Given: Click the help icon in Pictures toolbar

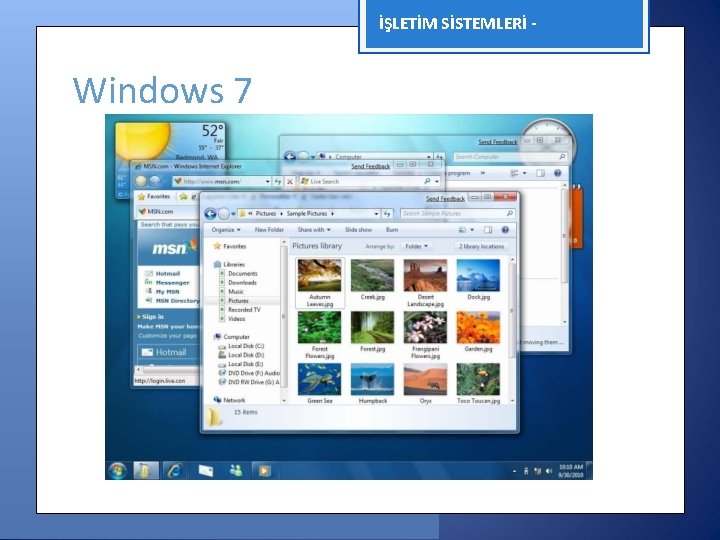Looking at the screenshot, I should [x=505, y=230].
